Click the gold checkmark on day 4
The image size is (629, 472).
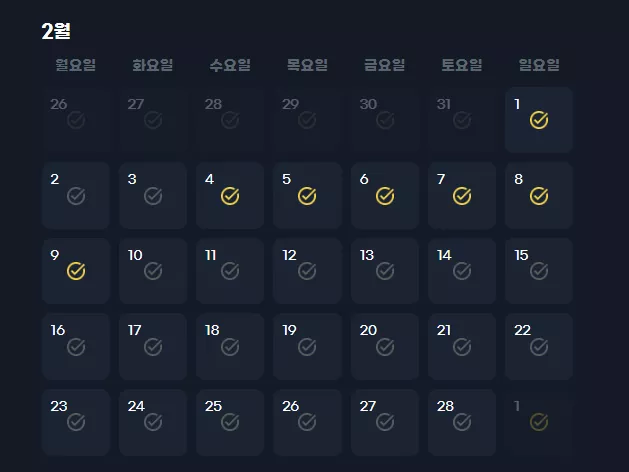(x=230, y=196)
